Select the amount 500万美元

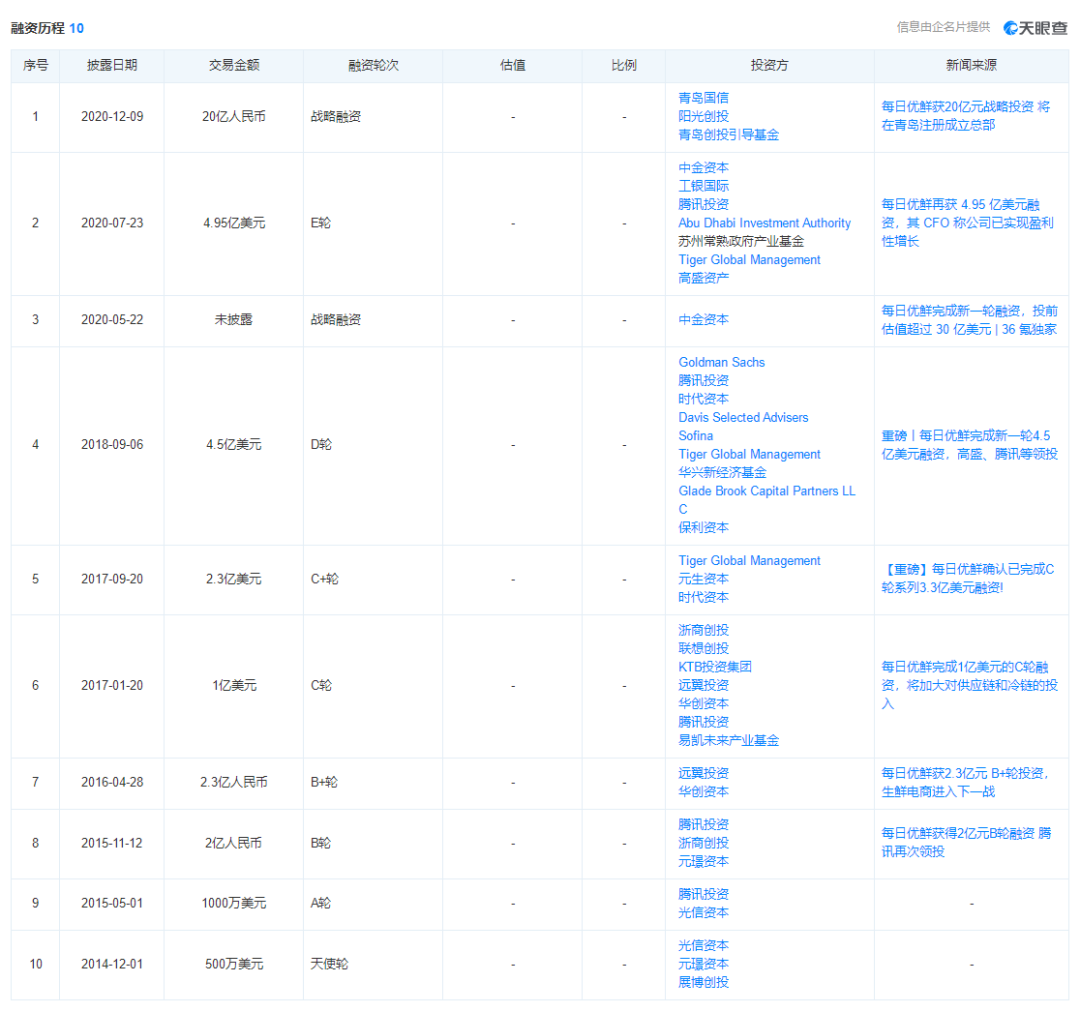click(x=234, y=964)
